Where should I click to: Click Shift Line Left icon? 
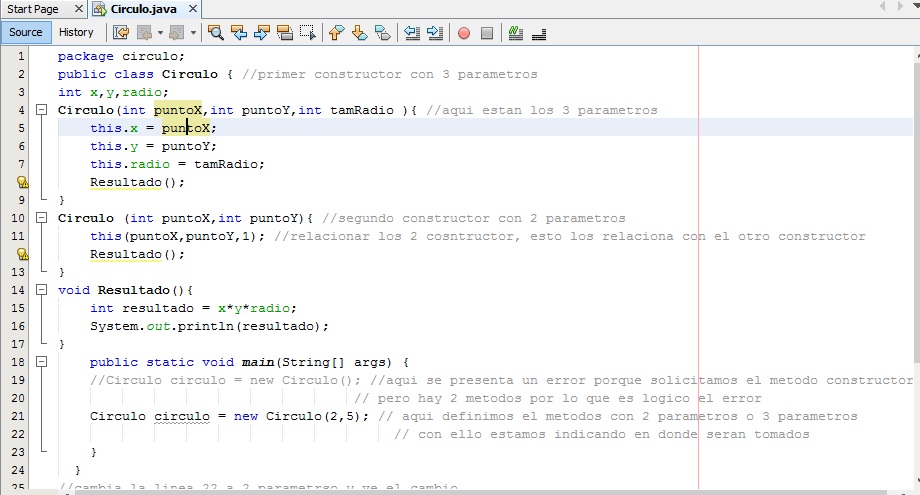tap(411, 32)
